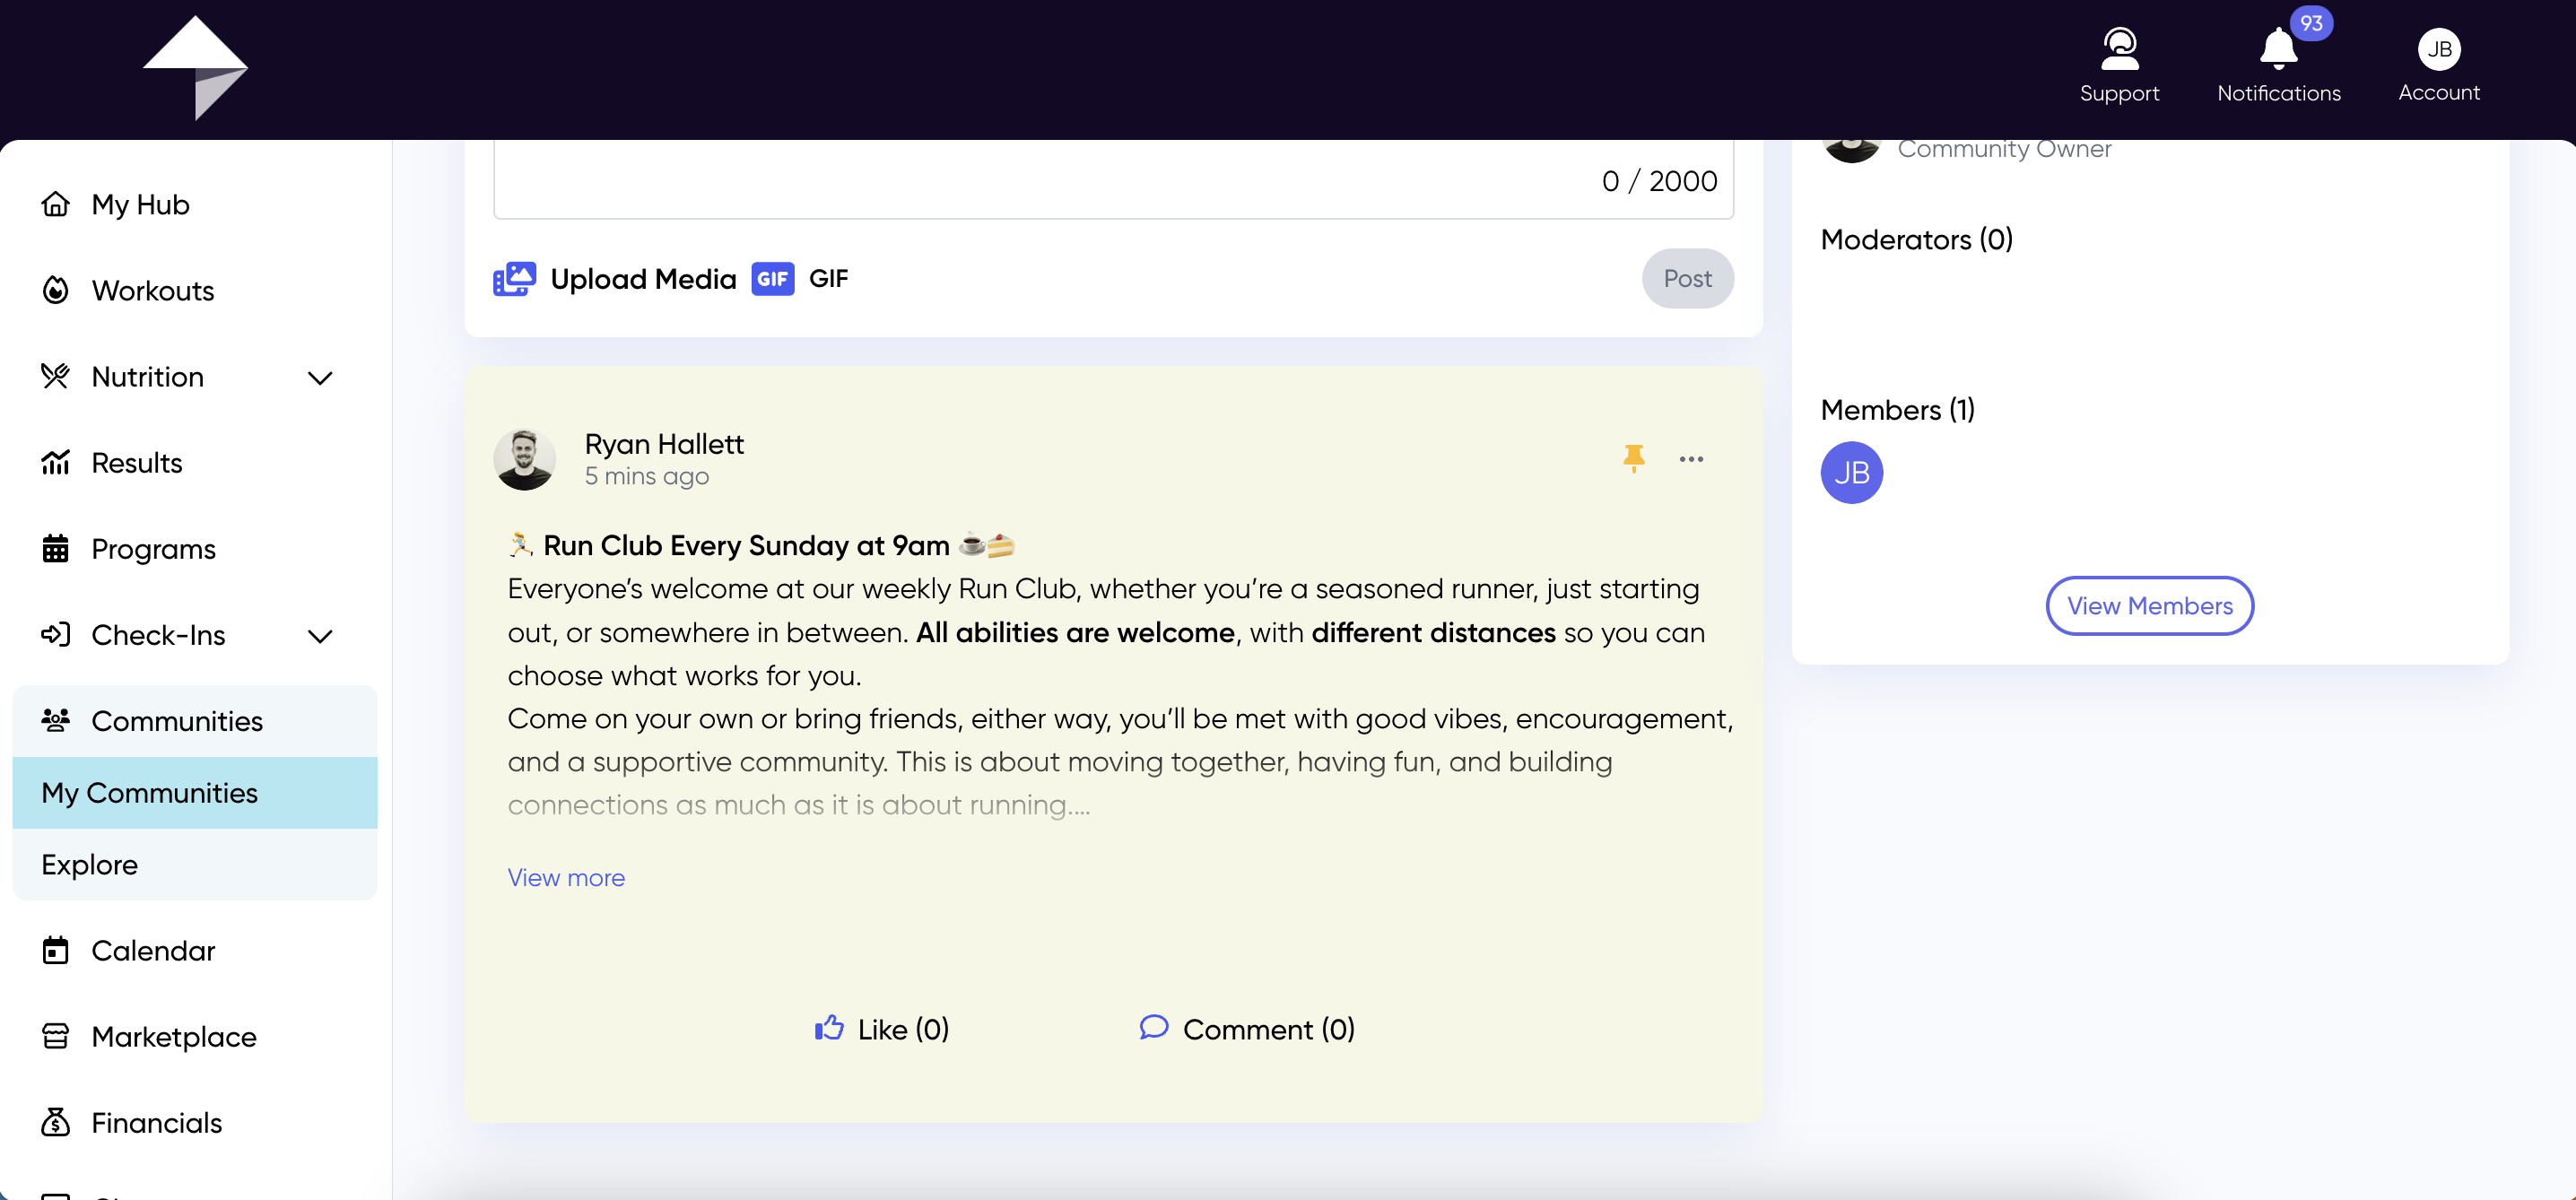Click Ryan Hallett author name
Image resolution: width=2576 pixels, height=1200 pixels.
664,444
